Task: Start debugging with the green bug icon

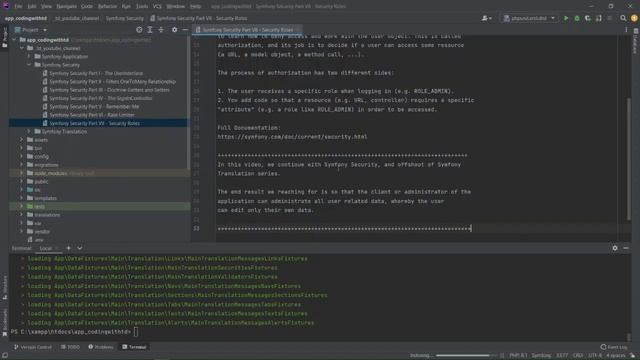Action: click(577, 18)
